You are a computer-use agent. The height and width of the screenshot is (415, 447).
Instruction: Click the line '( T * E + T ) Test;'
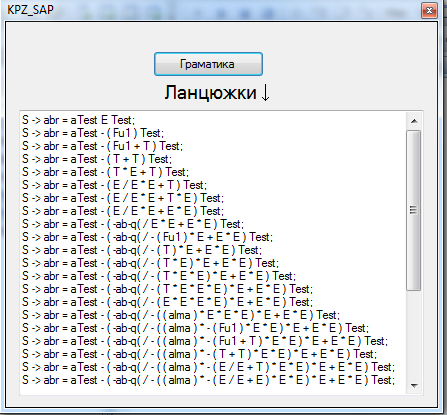pyautogui.click(x=105, y=172)
